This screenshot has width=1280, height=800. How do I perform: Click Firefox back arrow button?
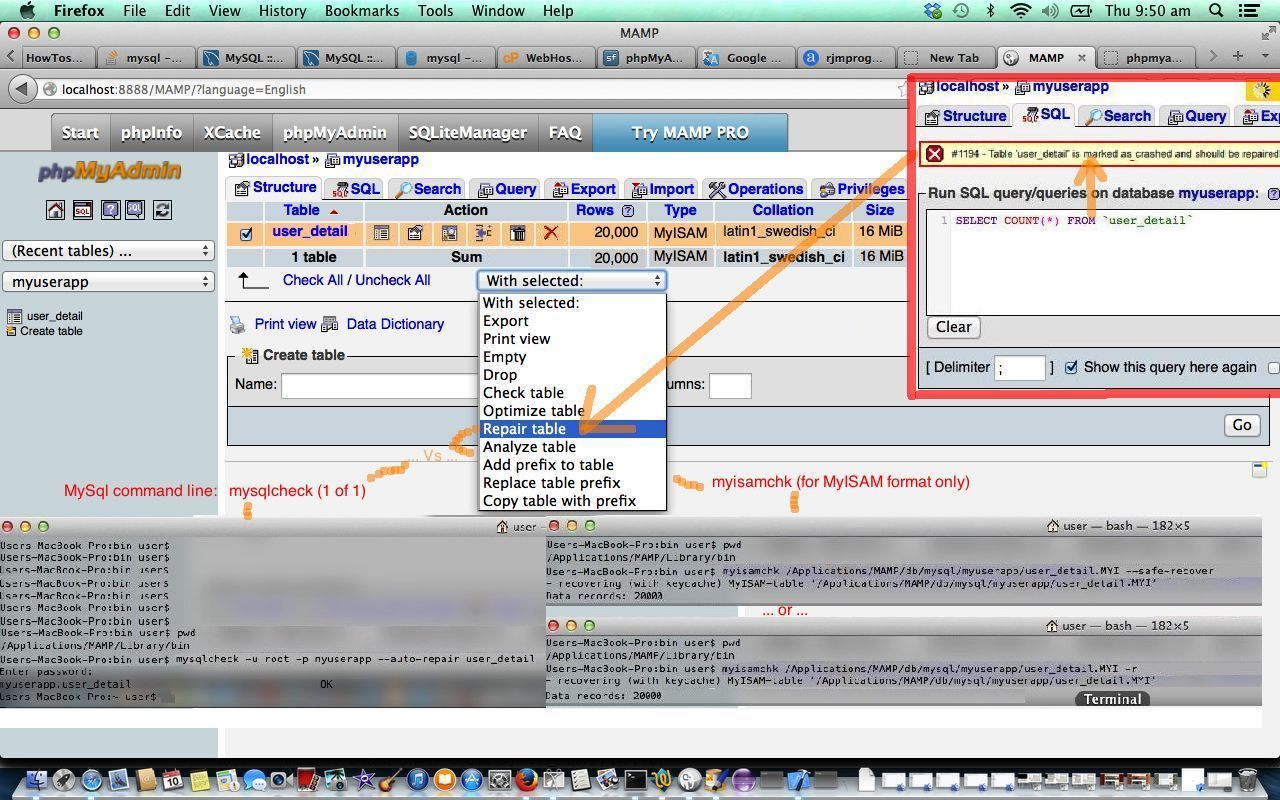click(x=22, y=89)
